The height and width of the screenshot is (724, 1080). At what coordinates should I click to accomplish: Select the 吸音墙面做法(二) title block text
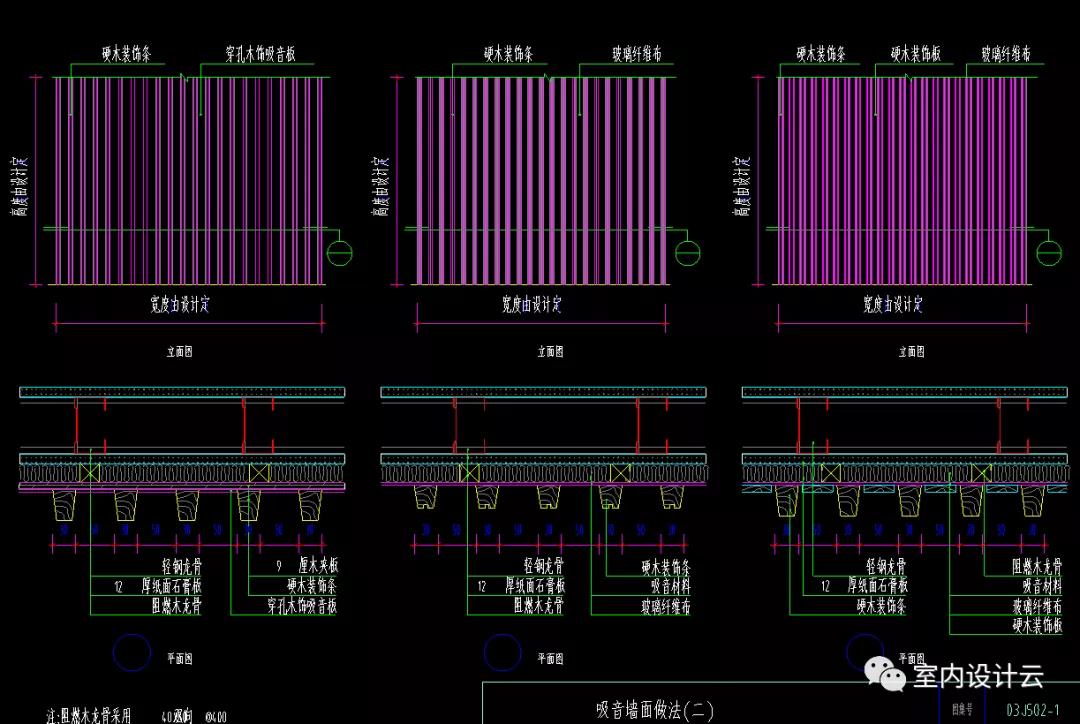point(655,710)
